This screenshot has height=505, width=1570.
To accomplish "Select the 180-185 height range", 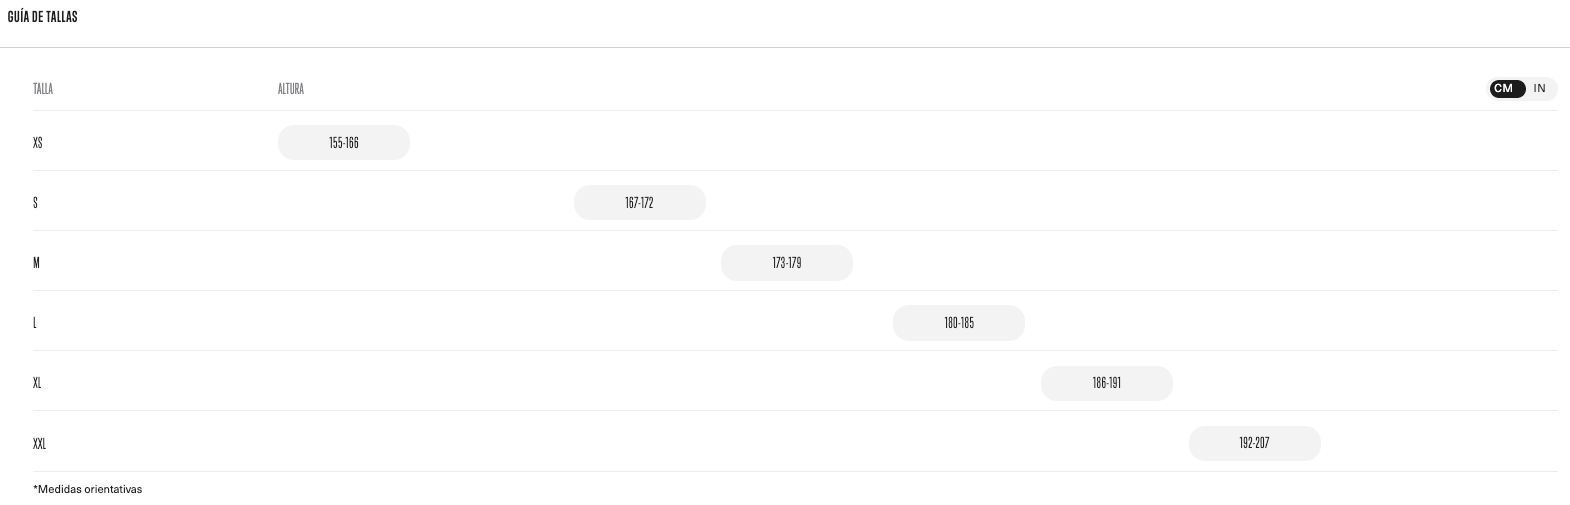I will point(959,323).
